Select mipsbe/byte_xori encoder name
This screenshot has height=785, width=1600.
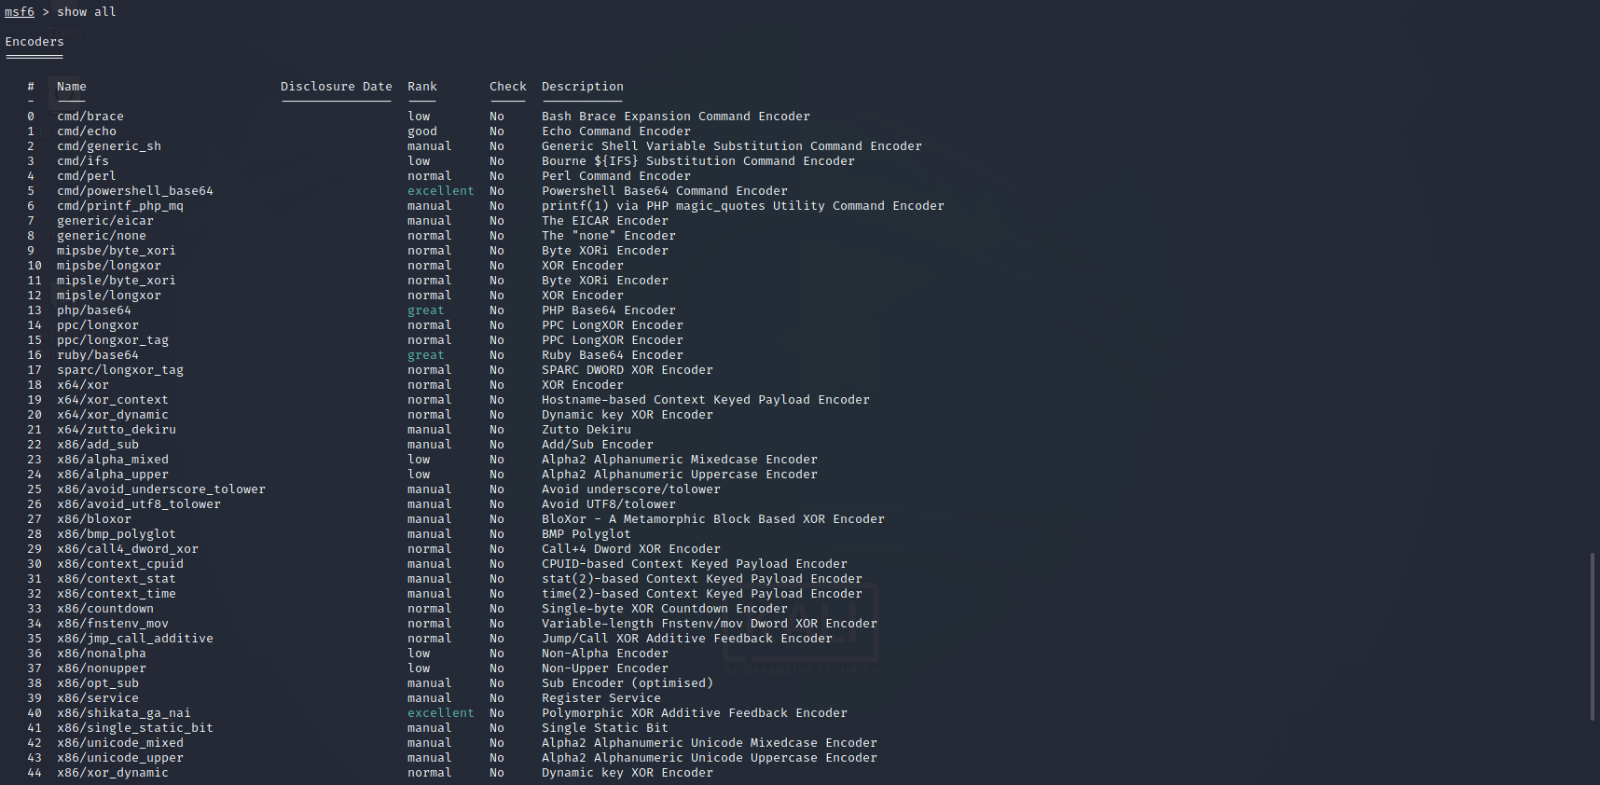[x=116, y=251]
